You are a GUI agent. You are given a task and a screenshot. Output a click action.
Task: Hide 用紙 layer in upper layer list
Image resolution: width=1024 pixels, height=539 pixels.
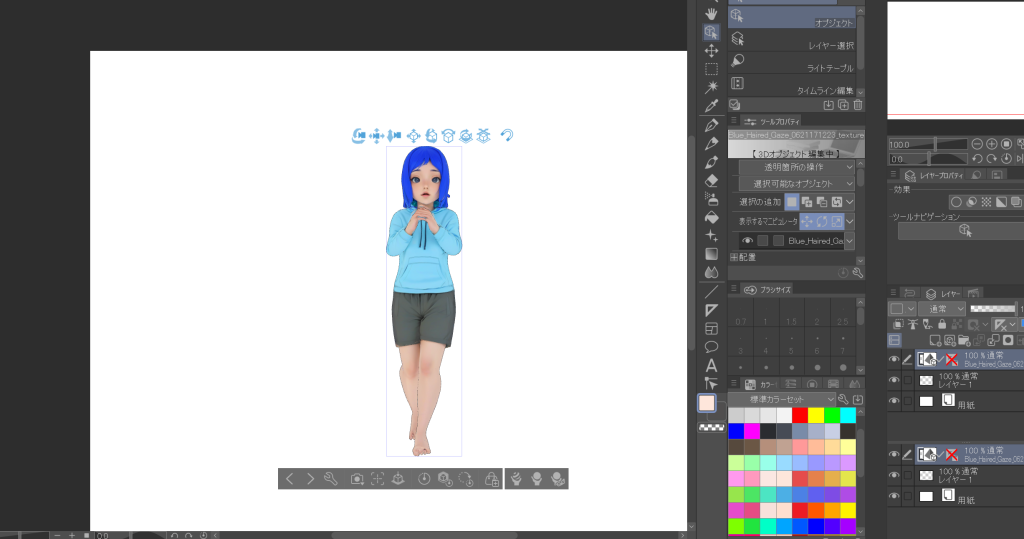tap(894, 400)
